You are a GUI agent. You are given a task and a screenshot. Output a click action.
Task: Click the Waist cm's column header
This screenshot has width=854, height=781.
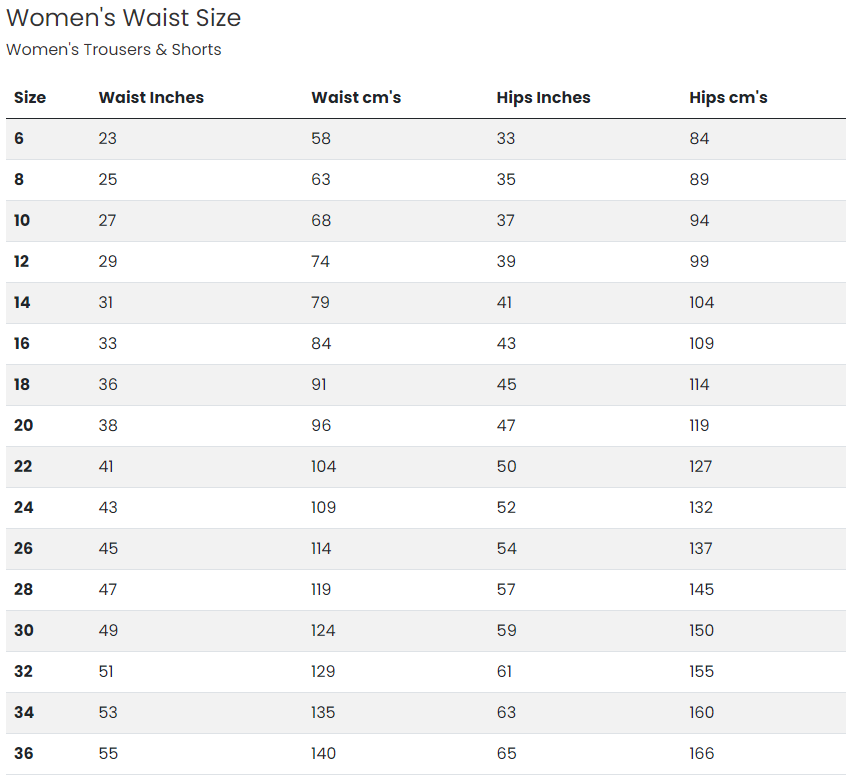tap(356, 97)
